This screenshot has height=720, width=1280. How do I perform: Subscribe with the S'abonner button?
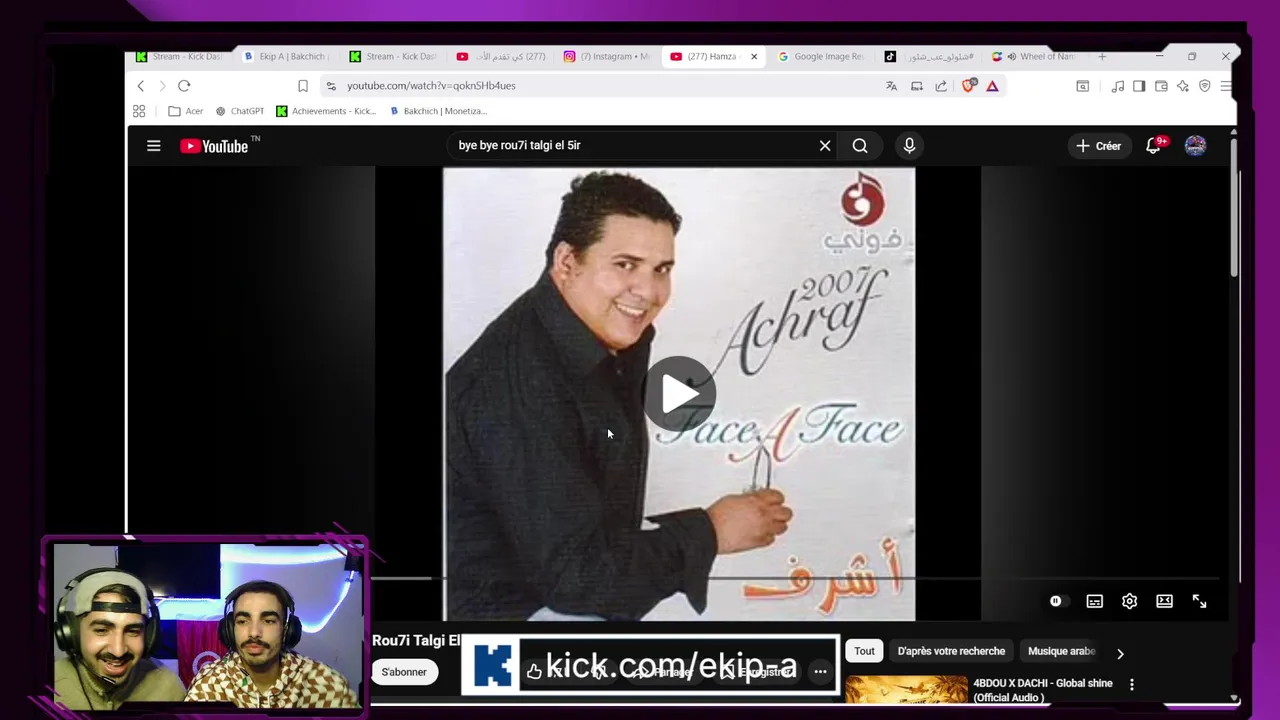click(404, 672)
